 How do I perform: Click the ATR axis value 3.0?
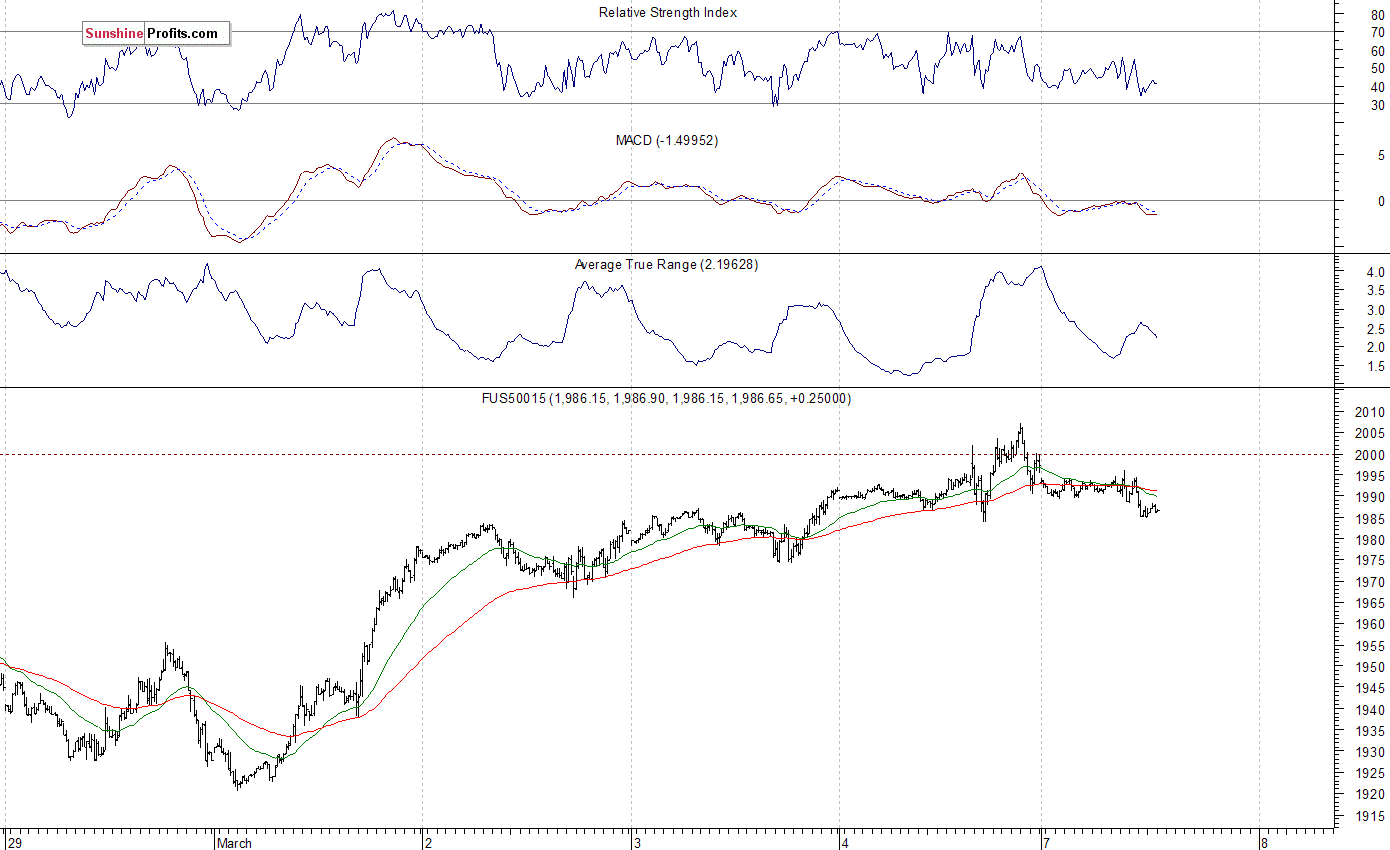point(1375,310)
